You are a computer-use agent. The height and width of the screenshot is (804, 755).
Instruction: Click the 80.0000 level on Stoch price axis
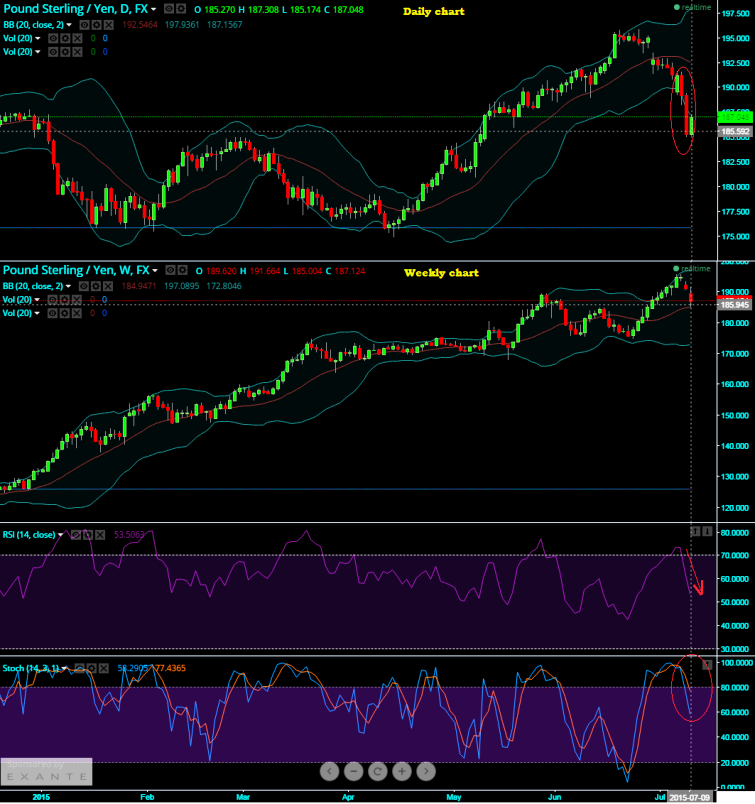(x=736, y=688)
